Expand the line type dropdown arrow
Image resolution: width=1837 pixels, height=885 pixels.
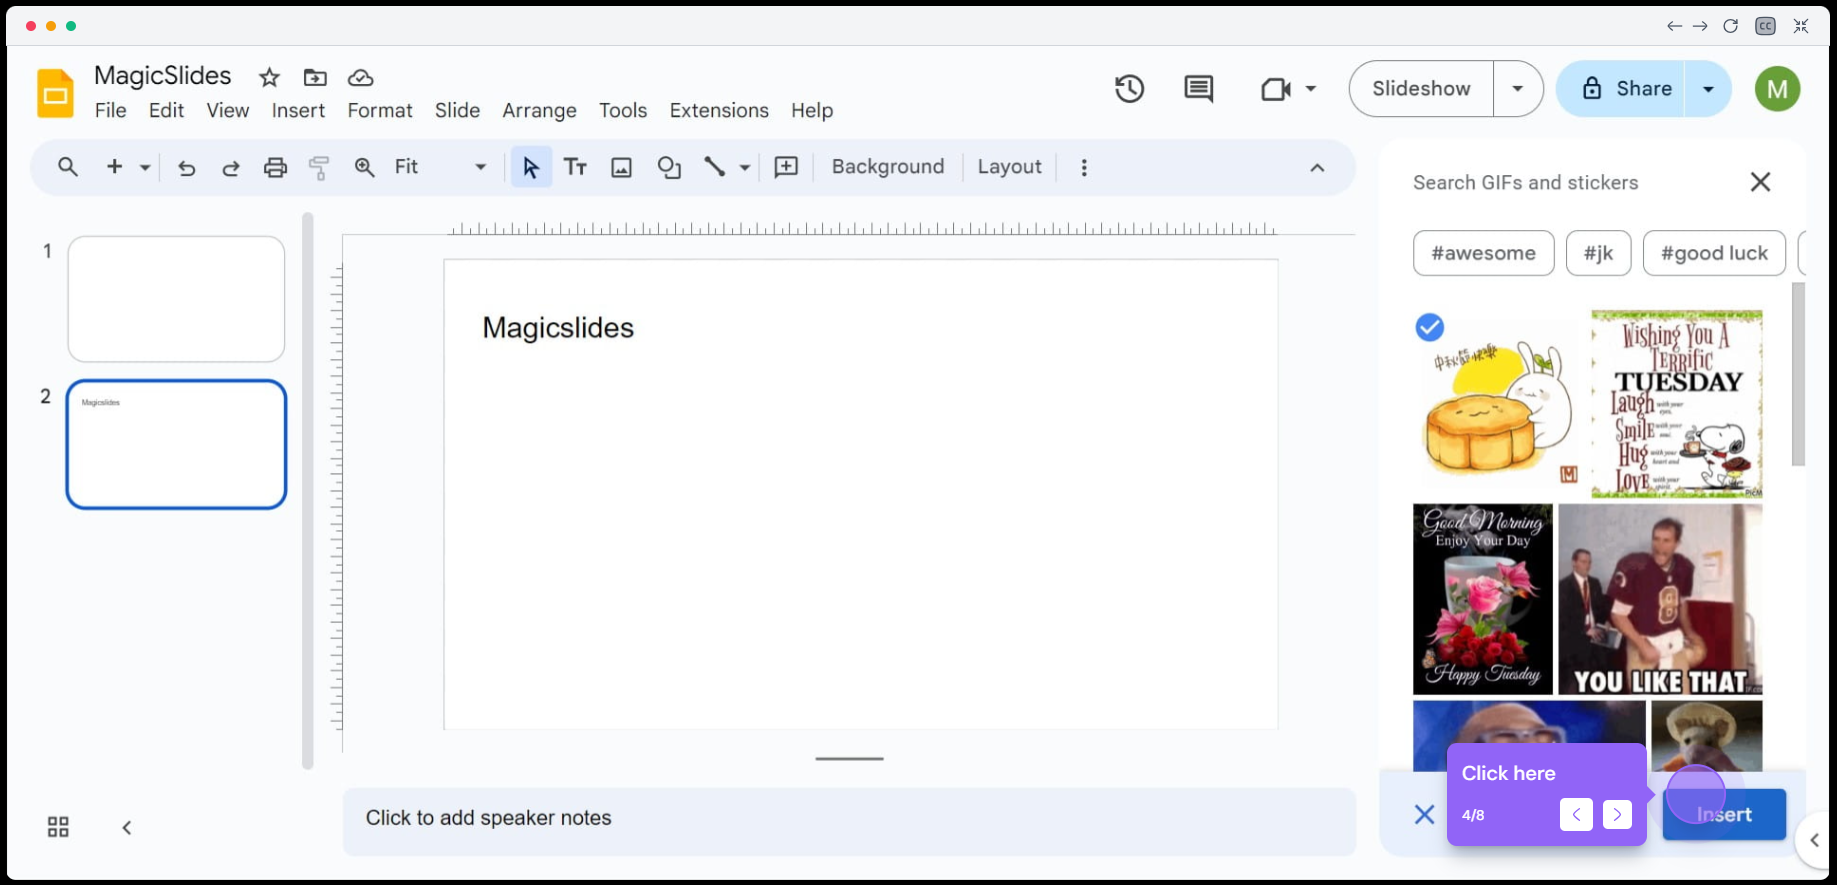point(744,168)
